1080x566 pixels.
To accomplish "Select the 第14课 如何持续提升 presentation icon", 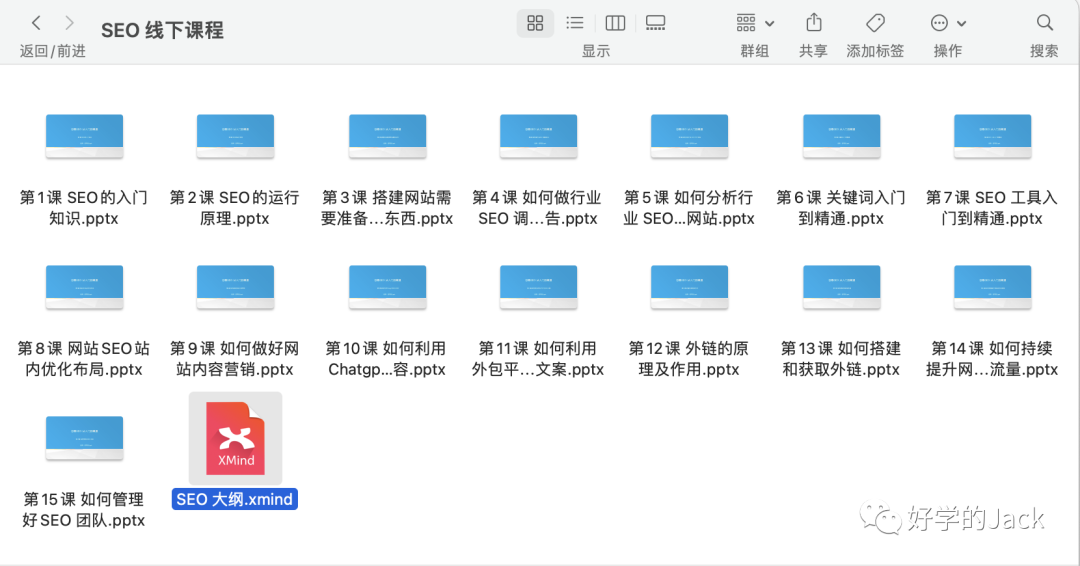I will pos(992,287).
